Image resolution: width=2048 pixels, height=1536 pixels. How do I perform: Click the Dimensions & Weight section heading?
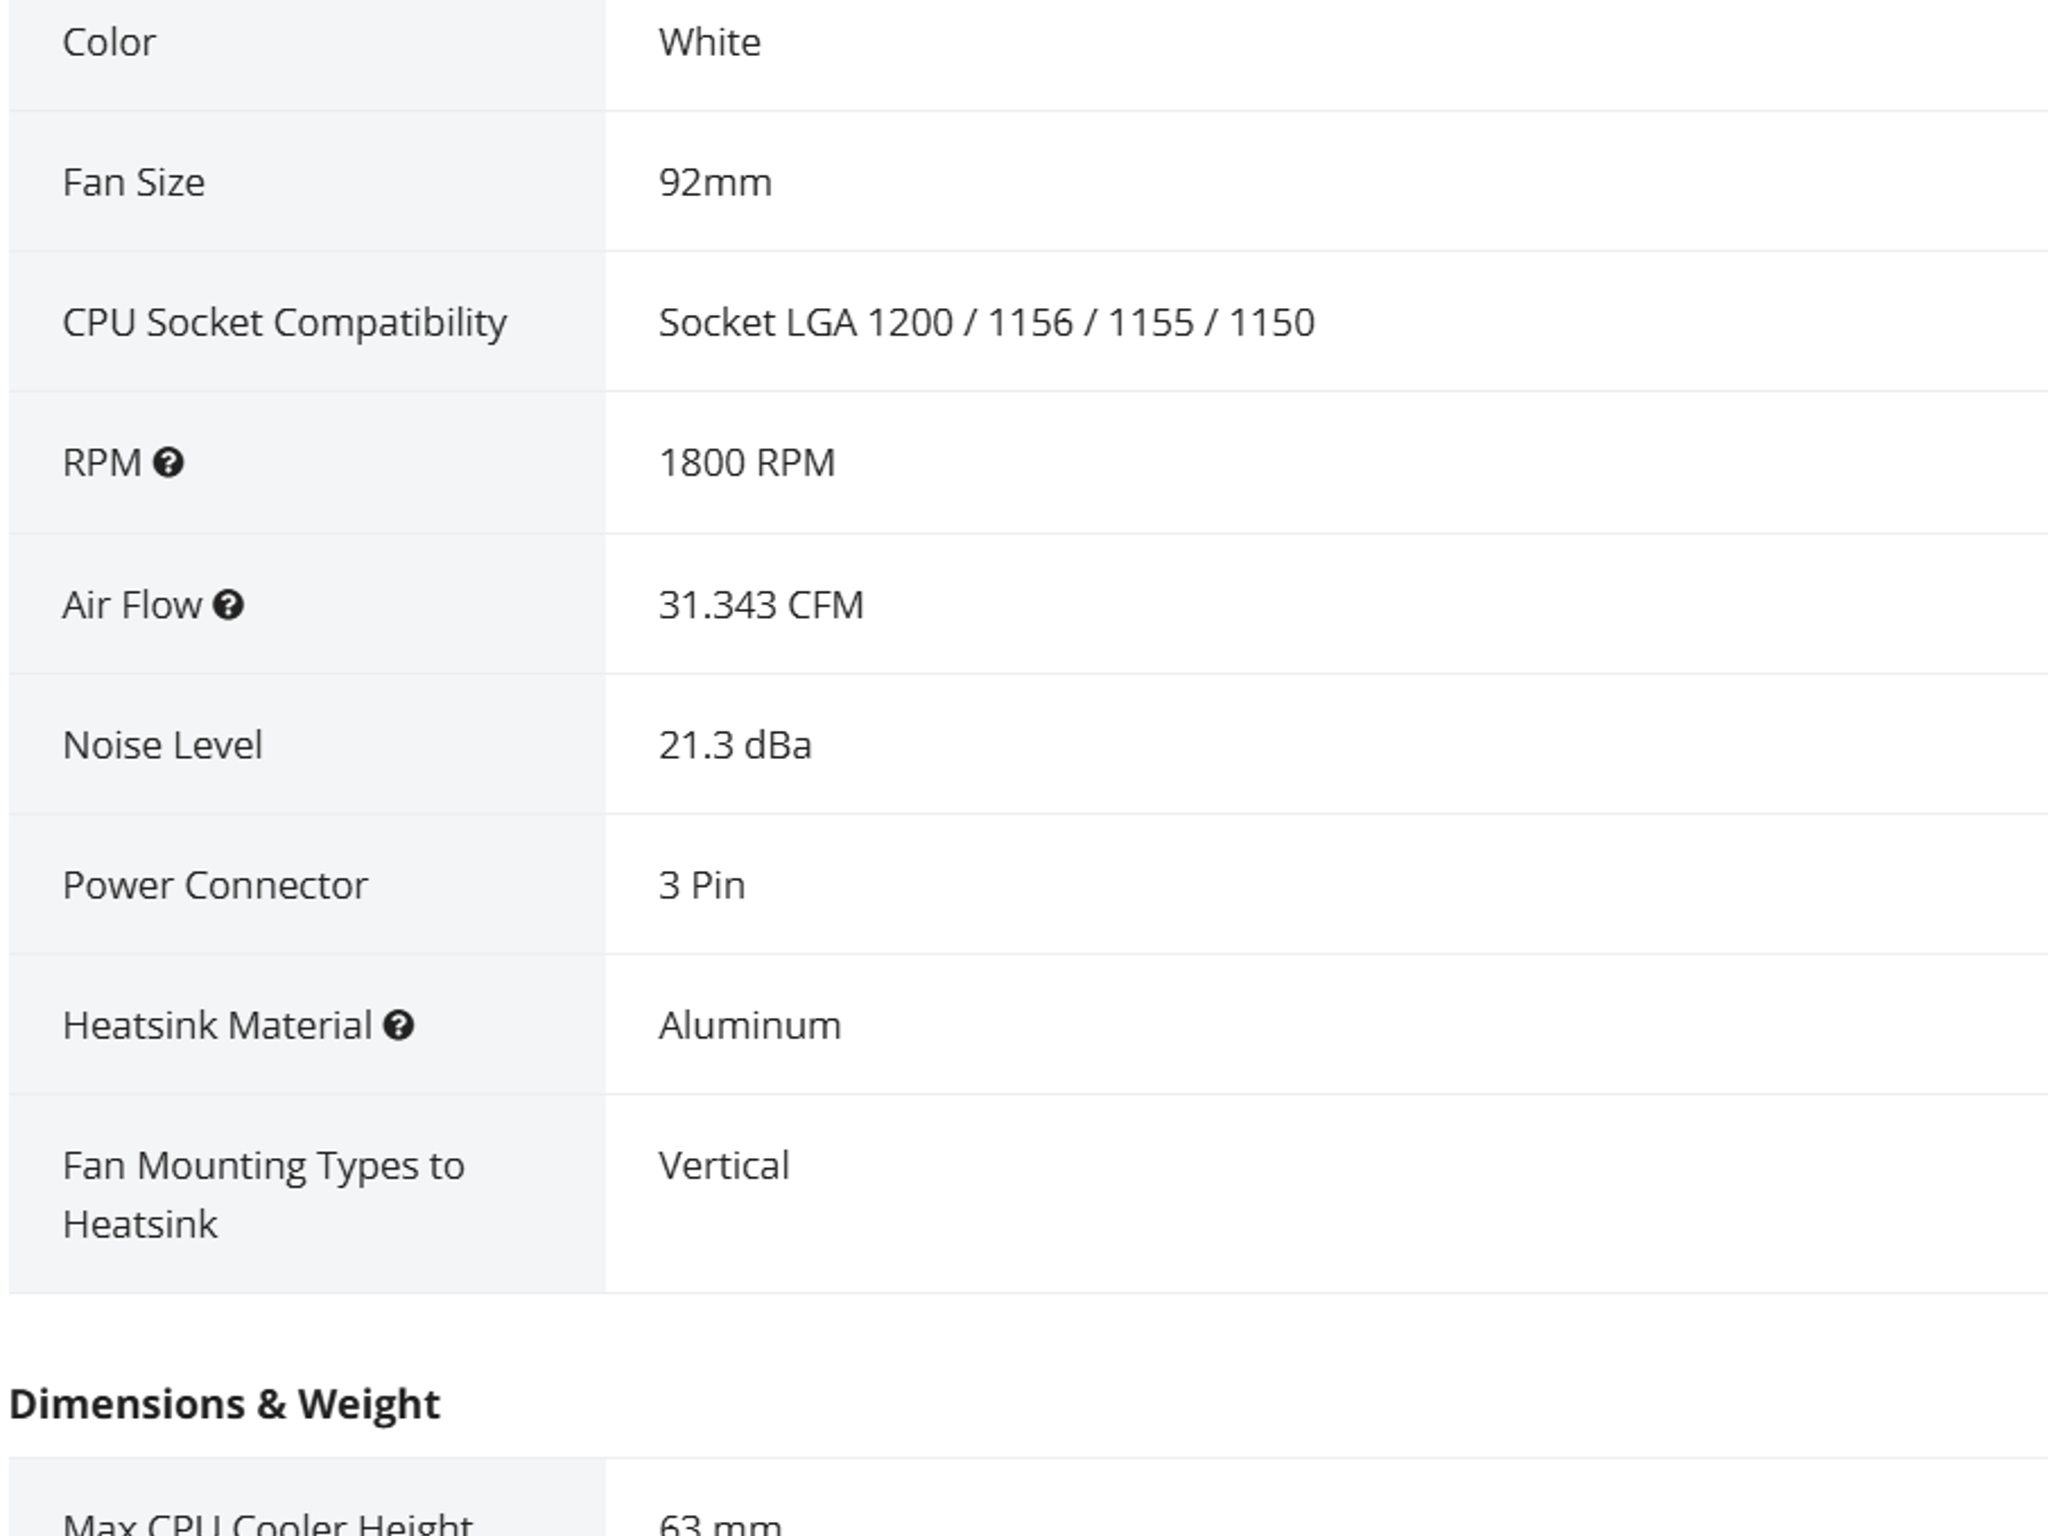click(224, 1404)
